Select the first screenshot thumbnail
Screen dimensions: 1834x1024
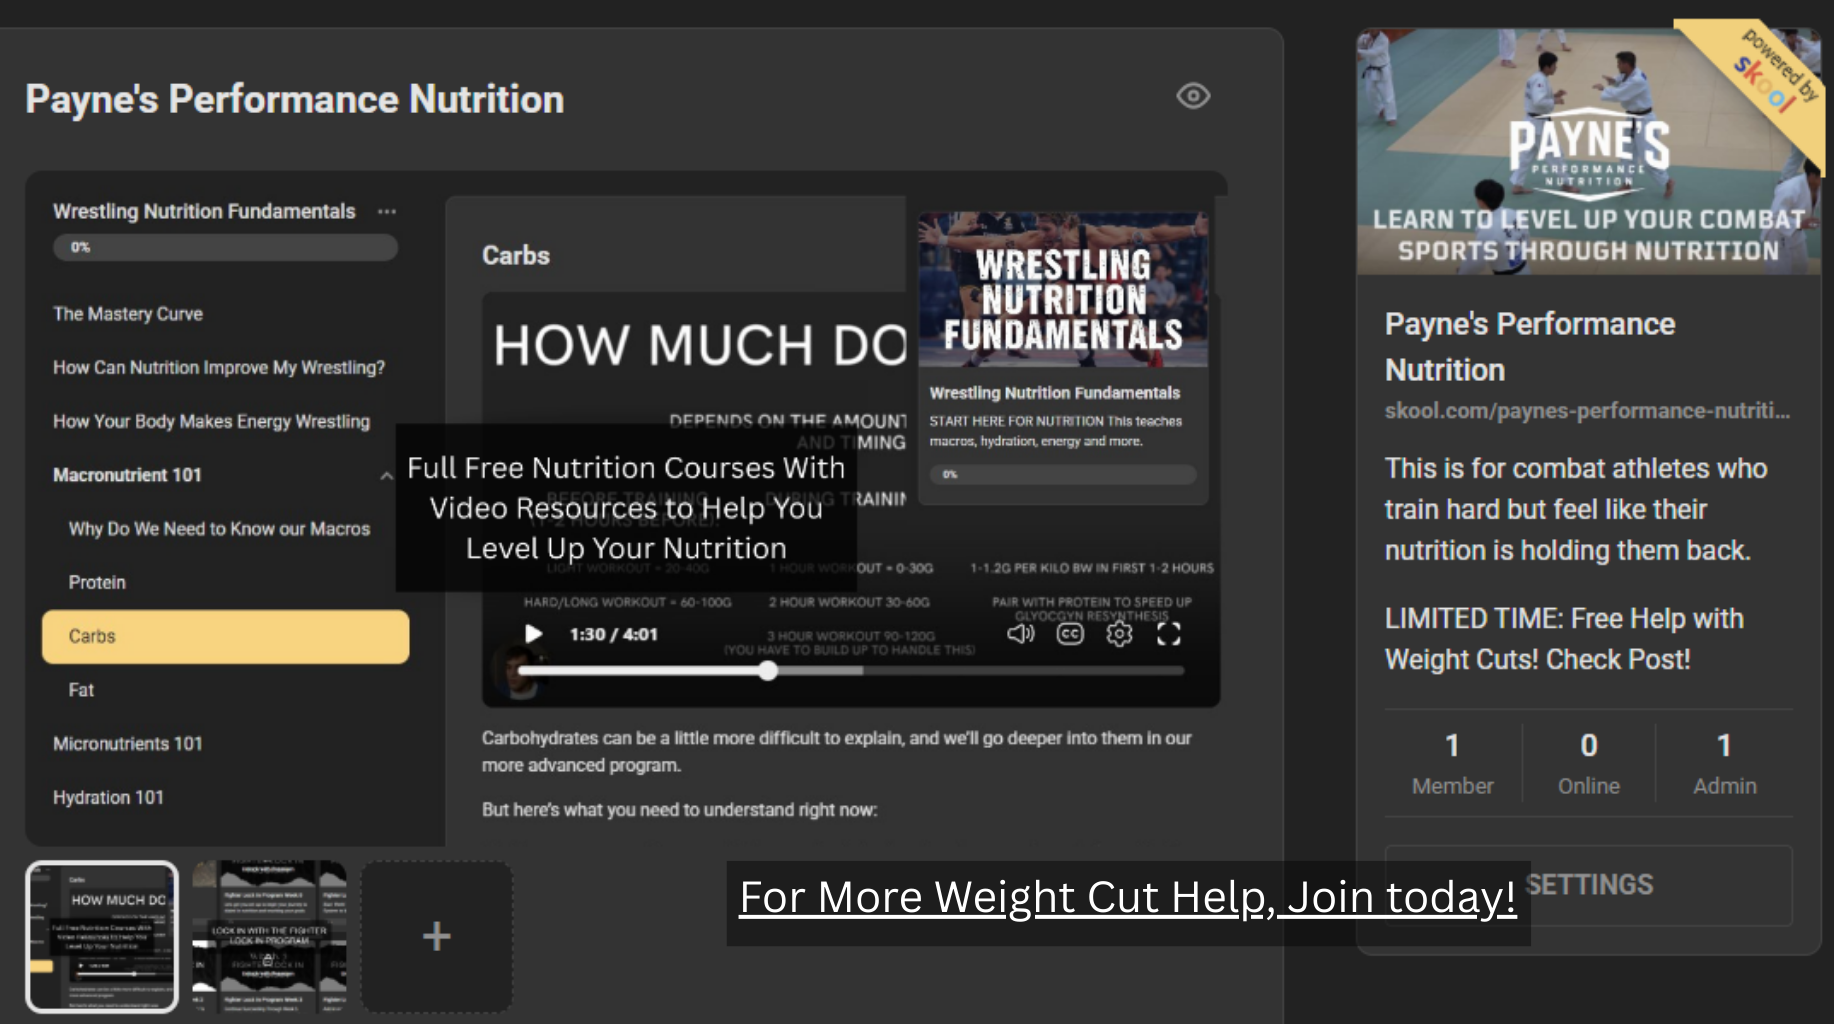102,937
